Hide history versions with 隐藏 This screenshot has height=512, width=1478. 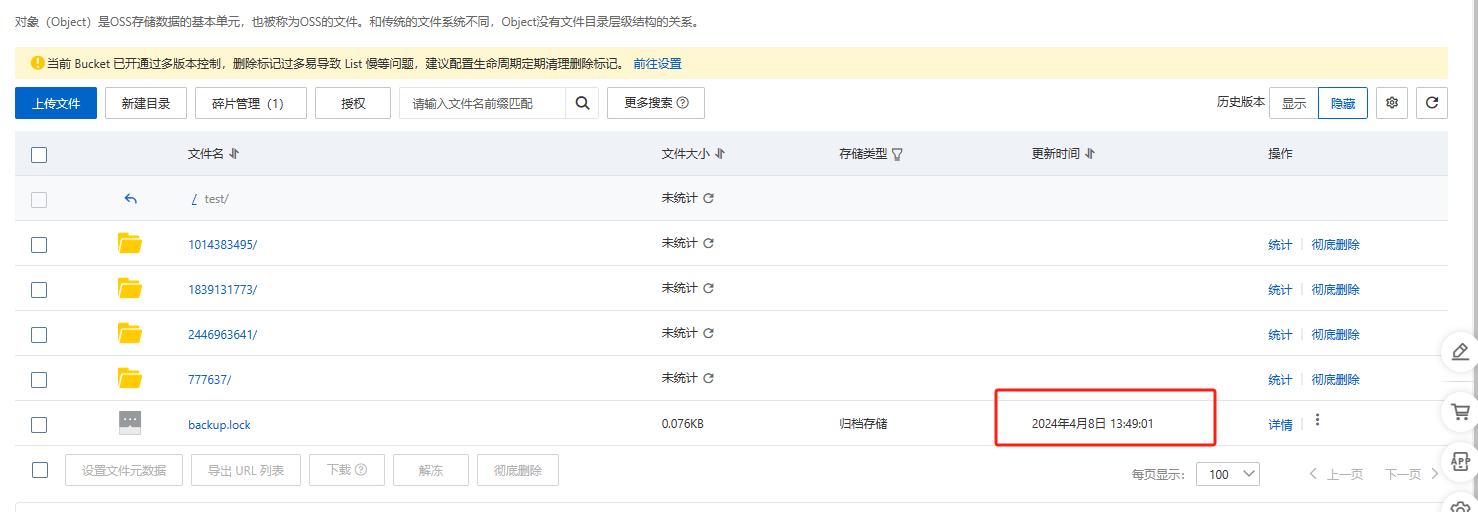click(1343, 103)
